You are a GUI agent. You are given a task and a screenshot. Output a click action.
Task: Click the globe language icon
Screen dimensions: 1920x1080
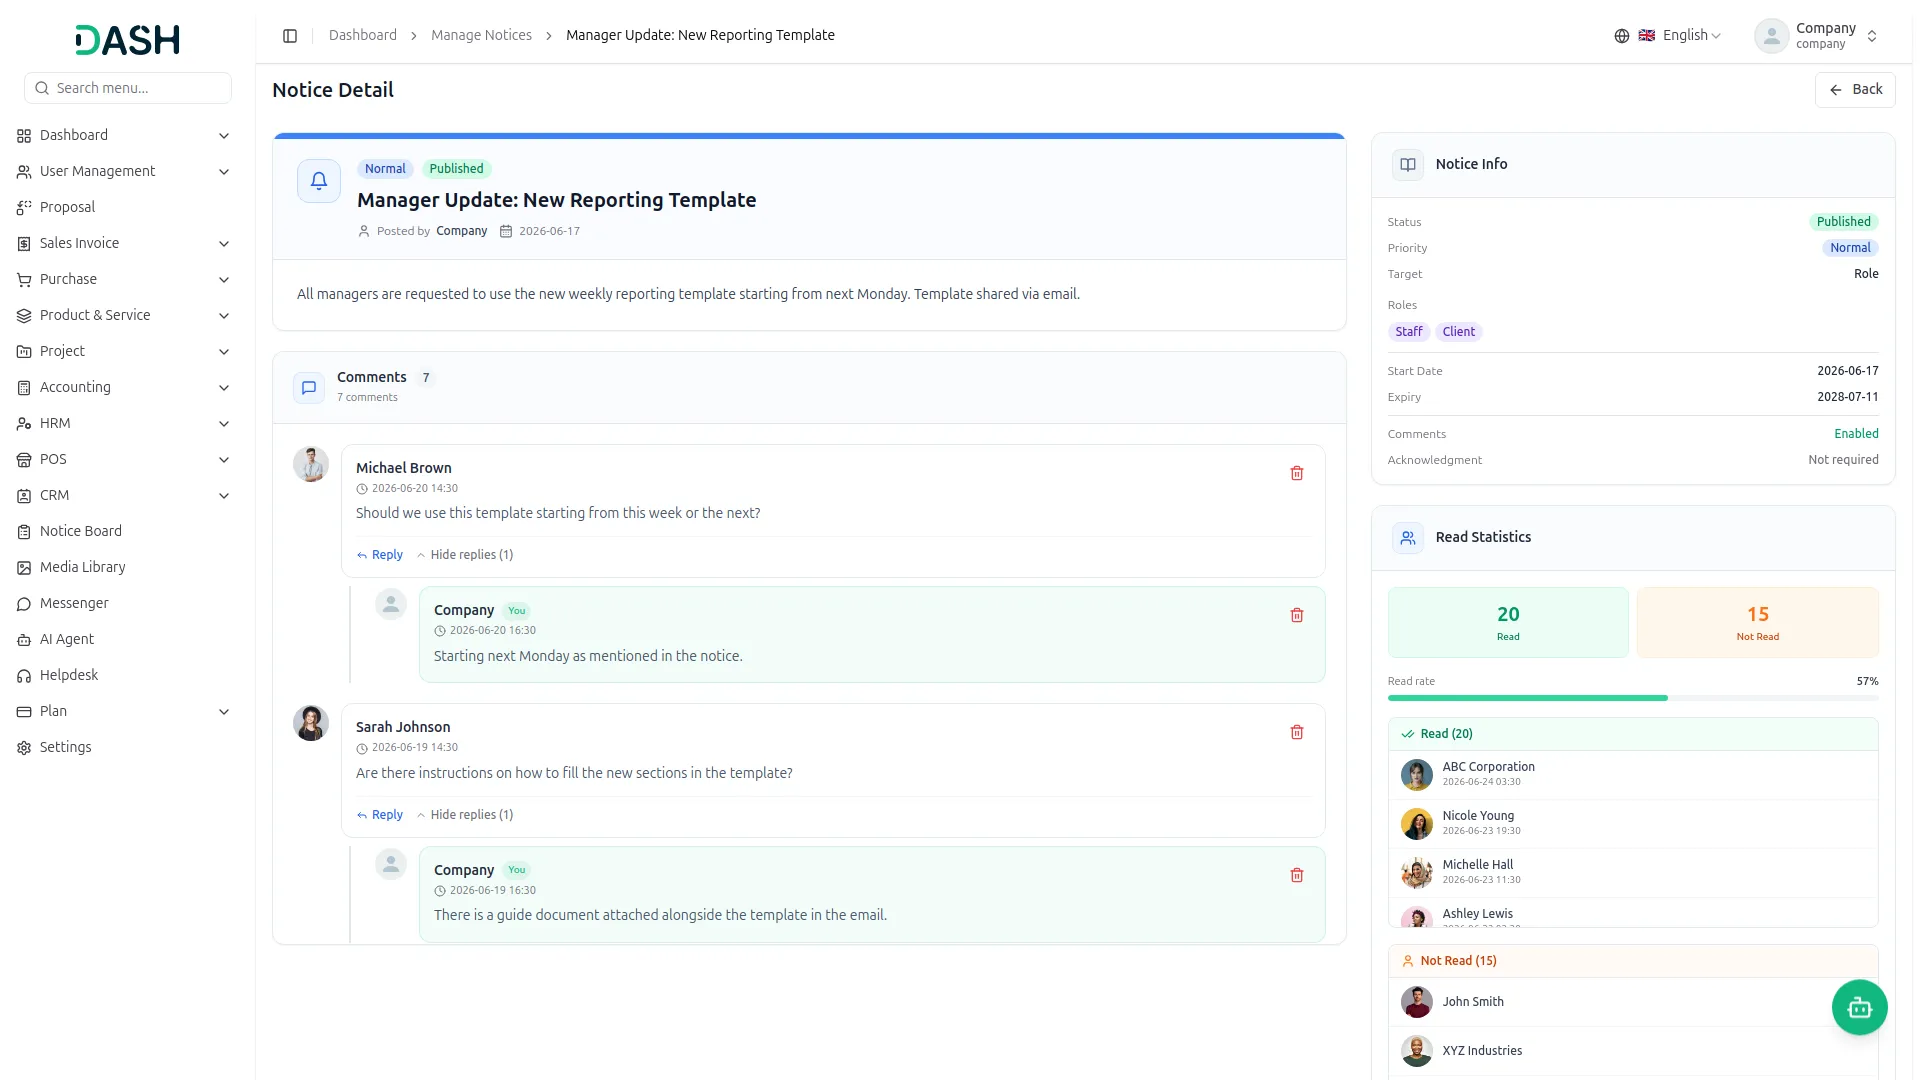click(x=1621, y=36)
